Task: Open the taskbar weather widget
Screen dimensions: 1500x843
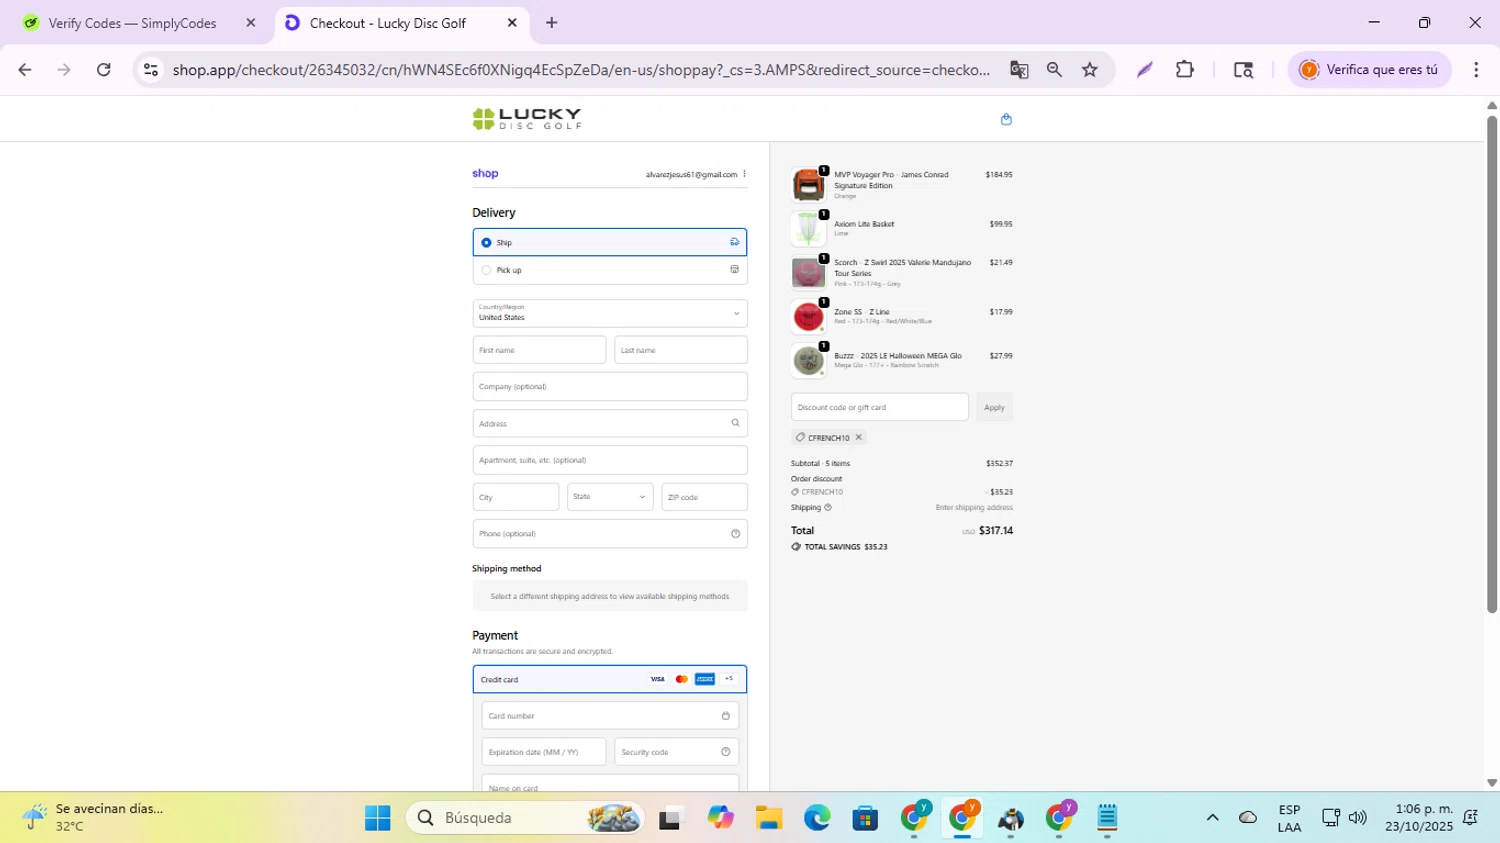Action: pos(95,818)
